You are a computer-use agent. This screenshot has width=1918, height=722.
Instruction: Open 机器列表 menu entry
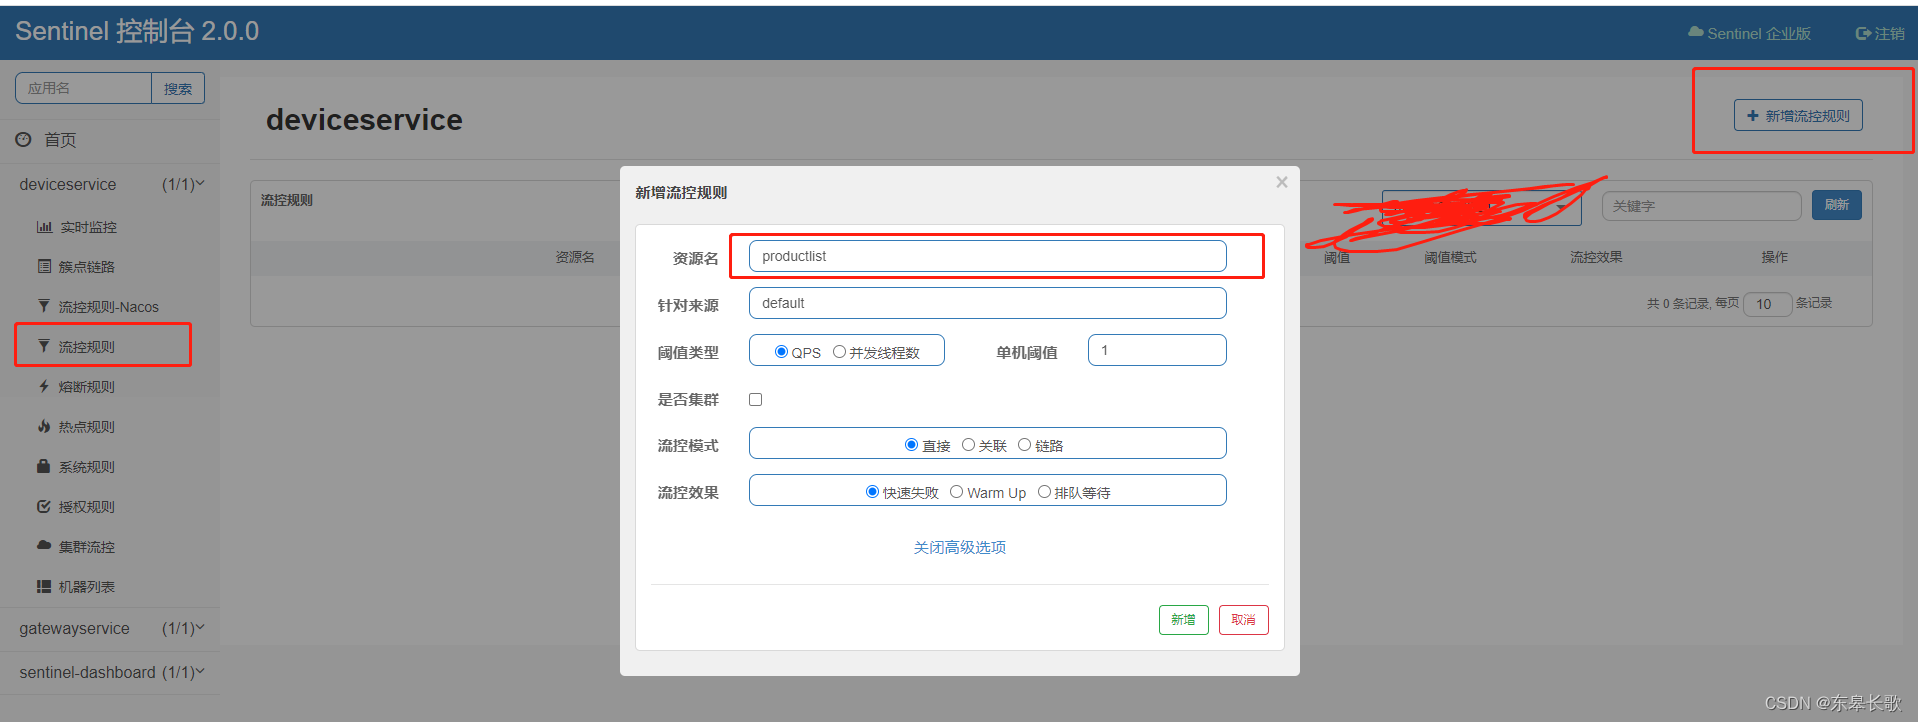[x=87, y=587]
